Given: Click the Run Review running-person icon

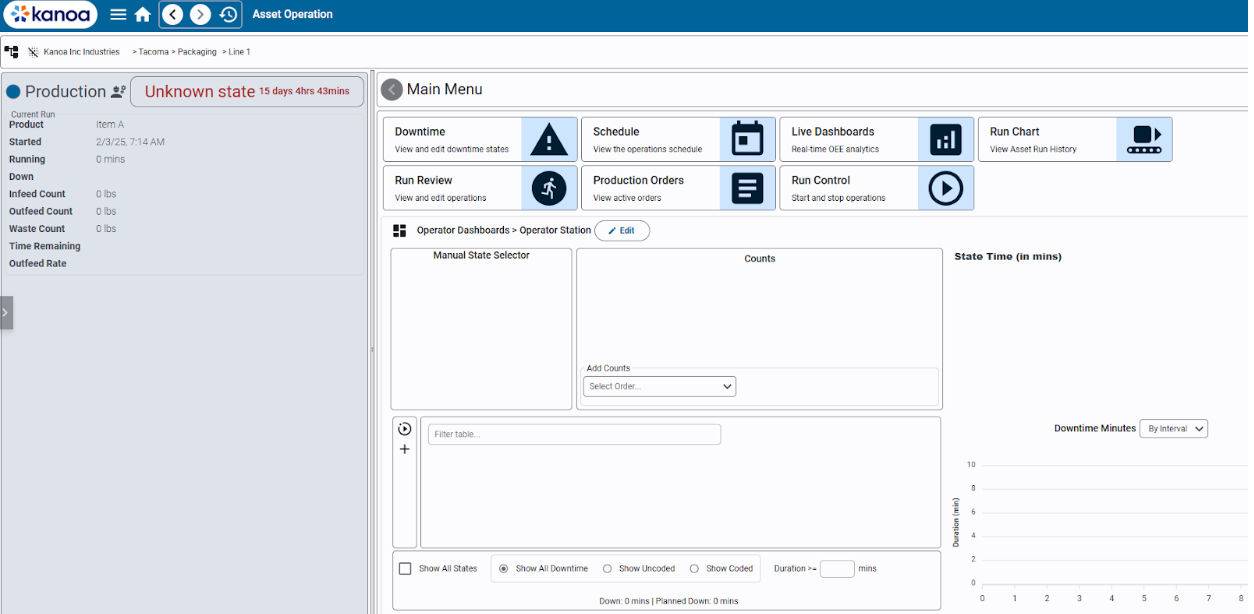Looking at the screenshot, I should pos(549,188).
